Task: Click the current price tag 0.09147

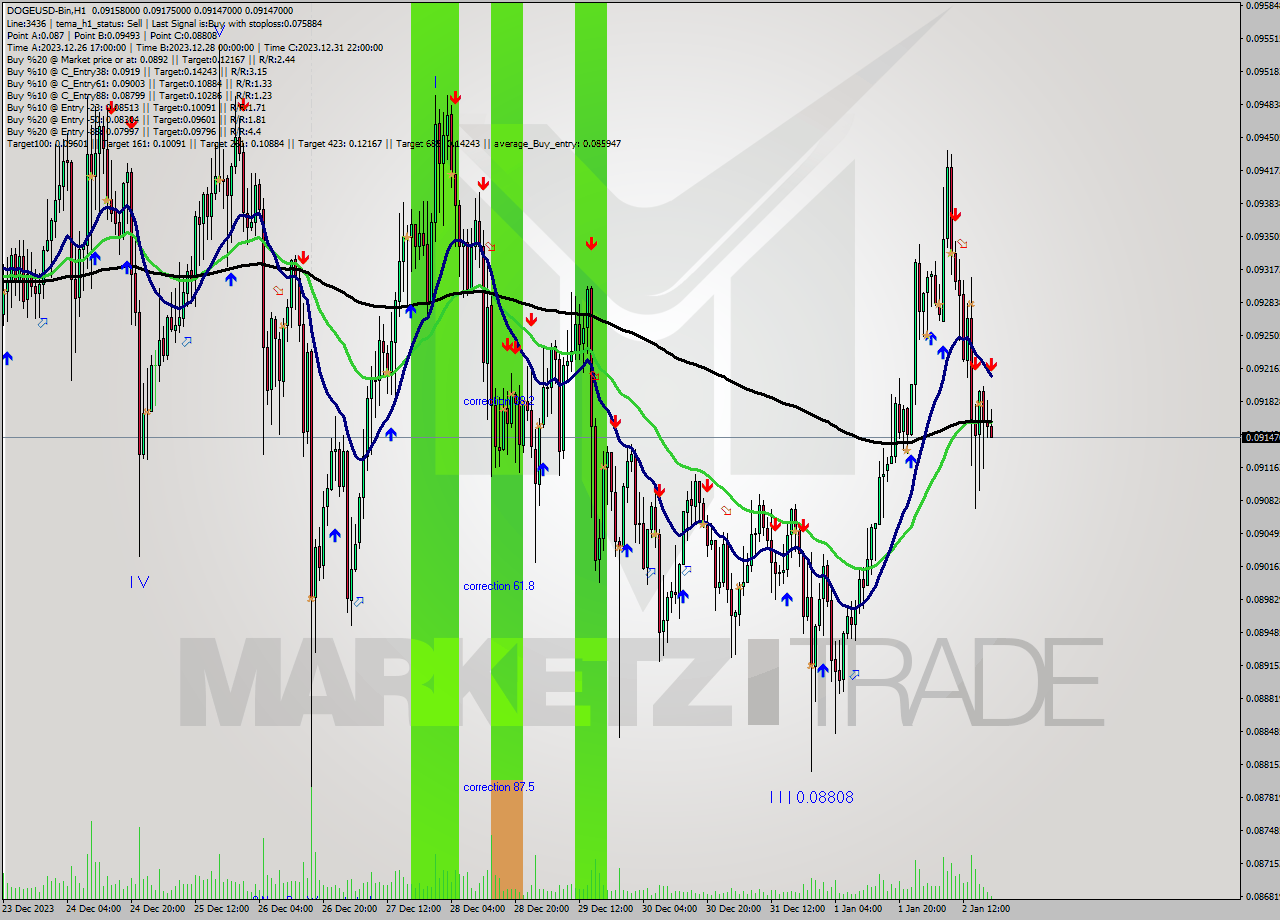Action: (x=1260, y=437)
